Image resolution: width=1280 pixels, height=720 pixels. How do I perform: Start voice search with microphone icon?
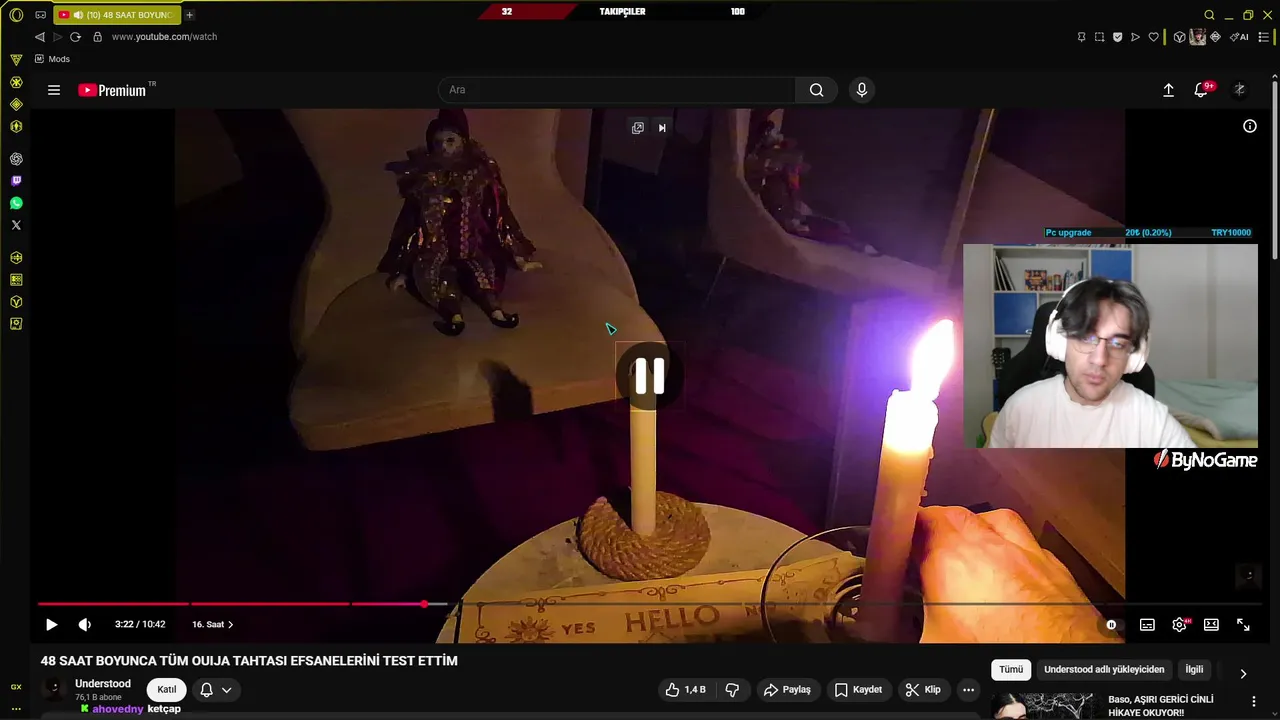pyautogui.click(x=862, y=90)
